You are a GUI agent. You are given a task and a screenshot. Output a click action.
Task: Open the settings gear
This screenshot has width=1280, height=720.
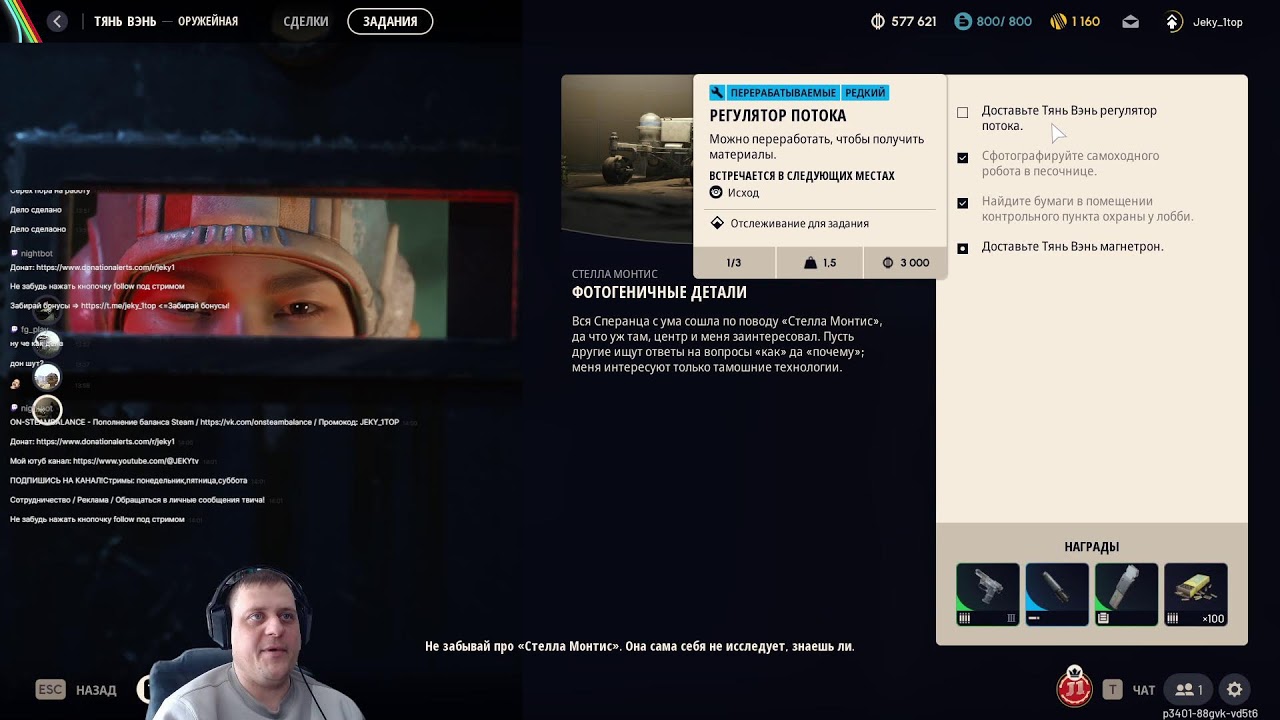[1235, 689]
